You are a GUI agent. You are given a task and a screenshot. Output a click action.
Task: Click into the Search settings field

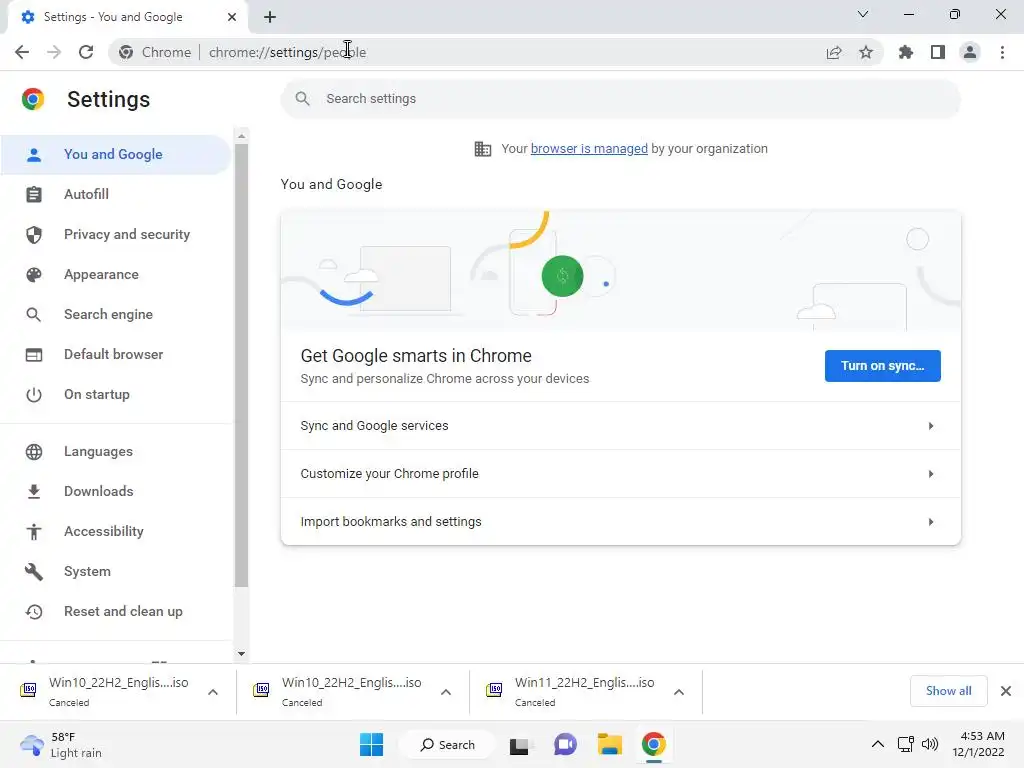(620, 99)
